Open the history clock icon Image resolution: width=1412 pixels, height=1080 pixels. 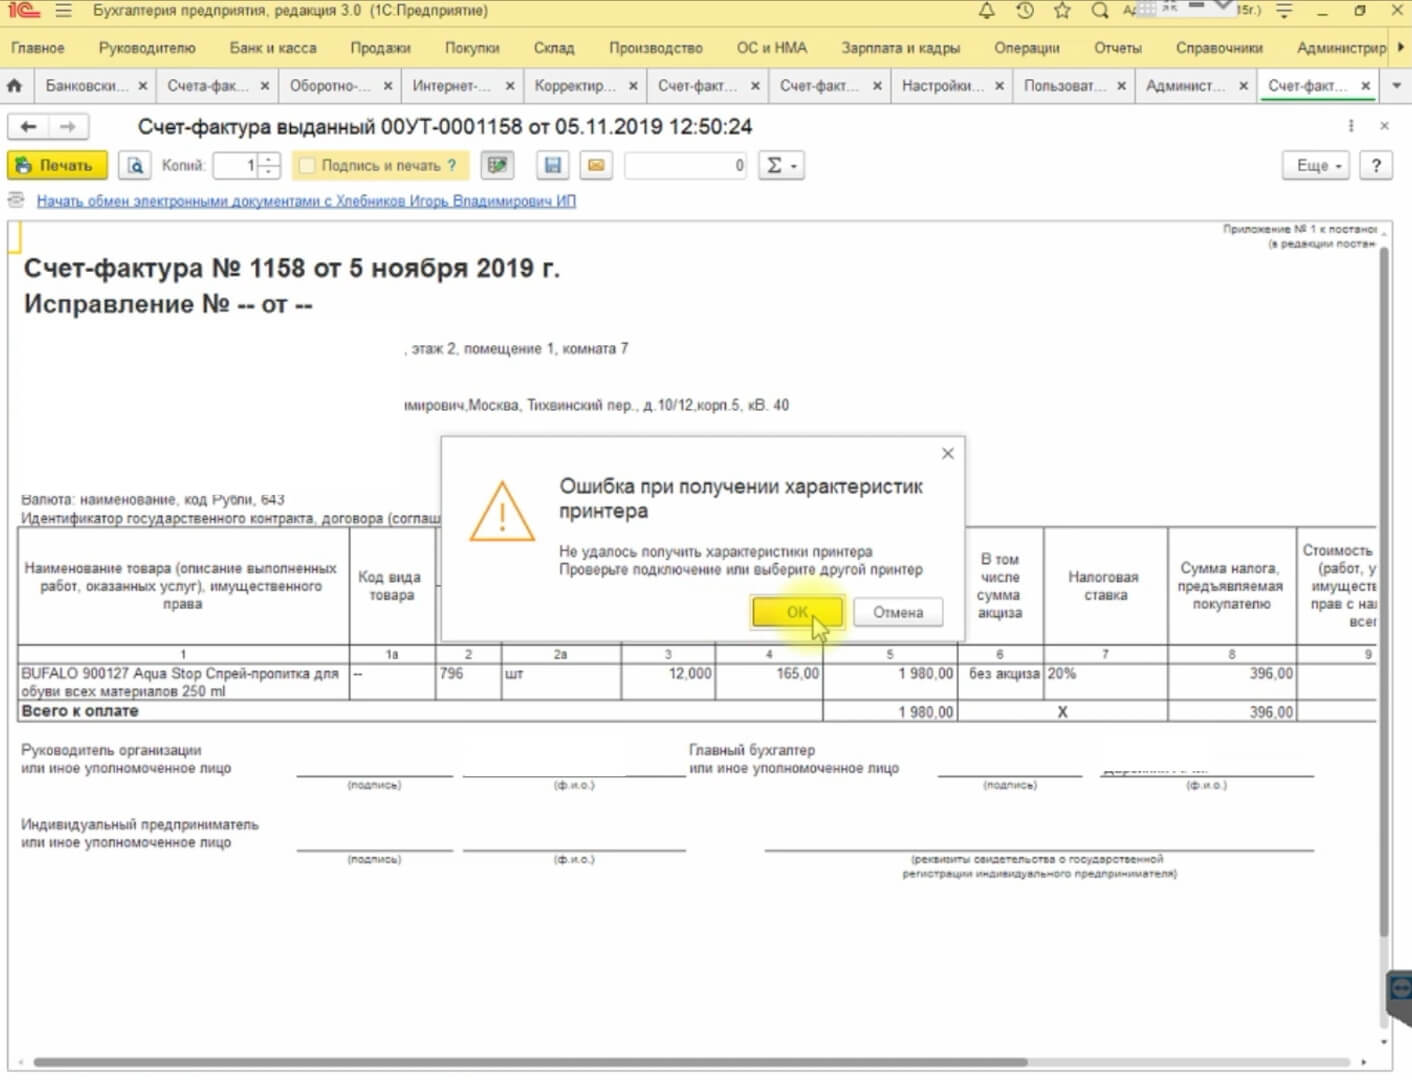[x=1024, y=11]
